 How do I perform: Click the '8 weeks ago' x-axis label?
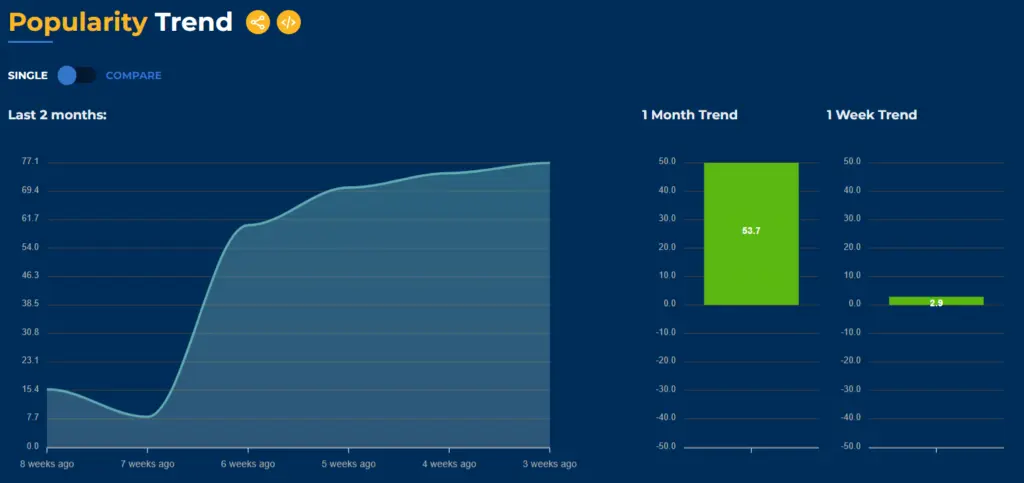47,464
